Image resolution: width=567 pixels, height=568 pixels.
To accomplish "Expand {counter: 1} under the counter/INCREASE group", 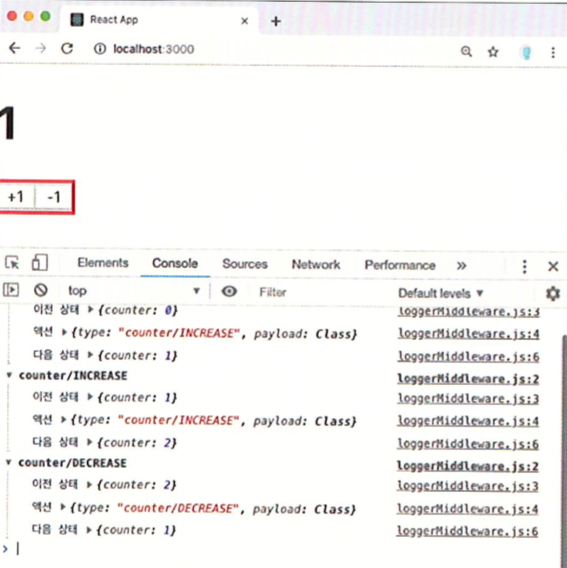I will click(90, 397).
